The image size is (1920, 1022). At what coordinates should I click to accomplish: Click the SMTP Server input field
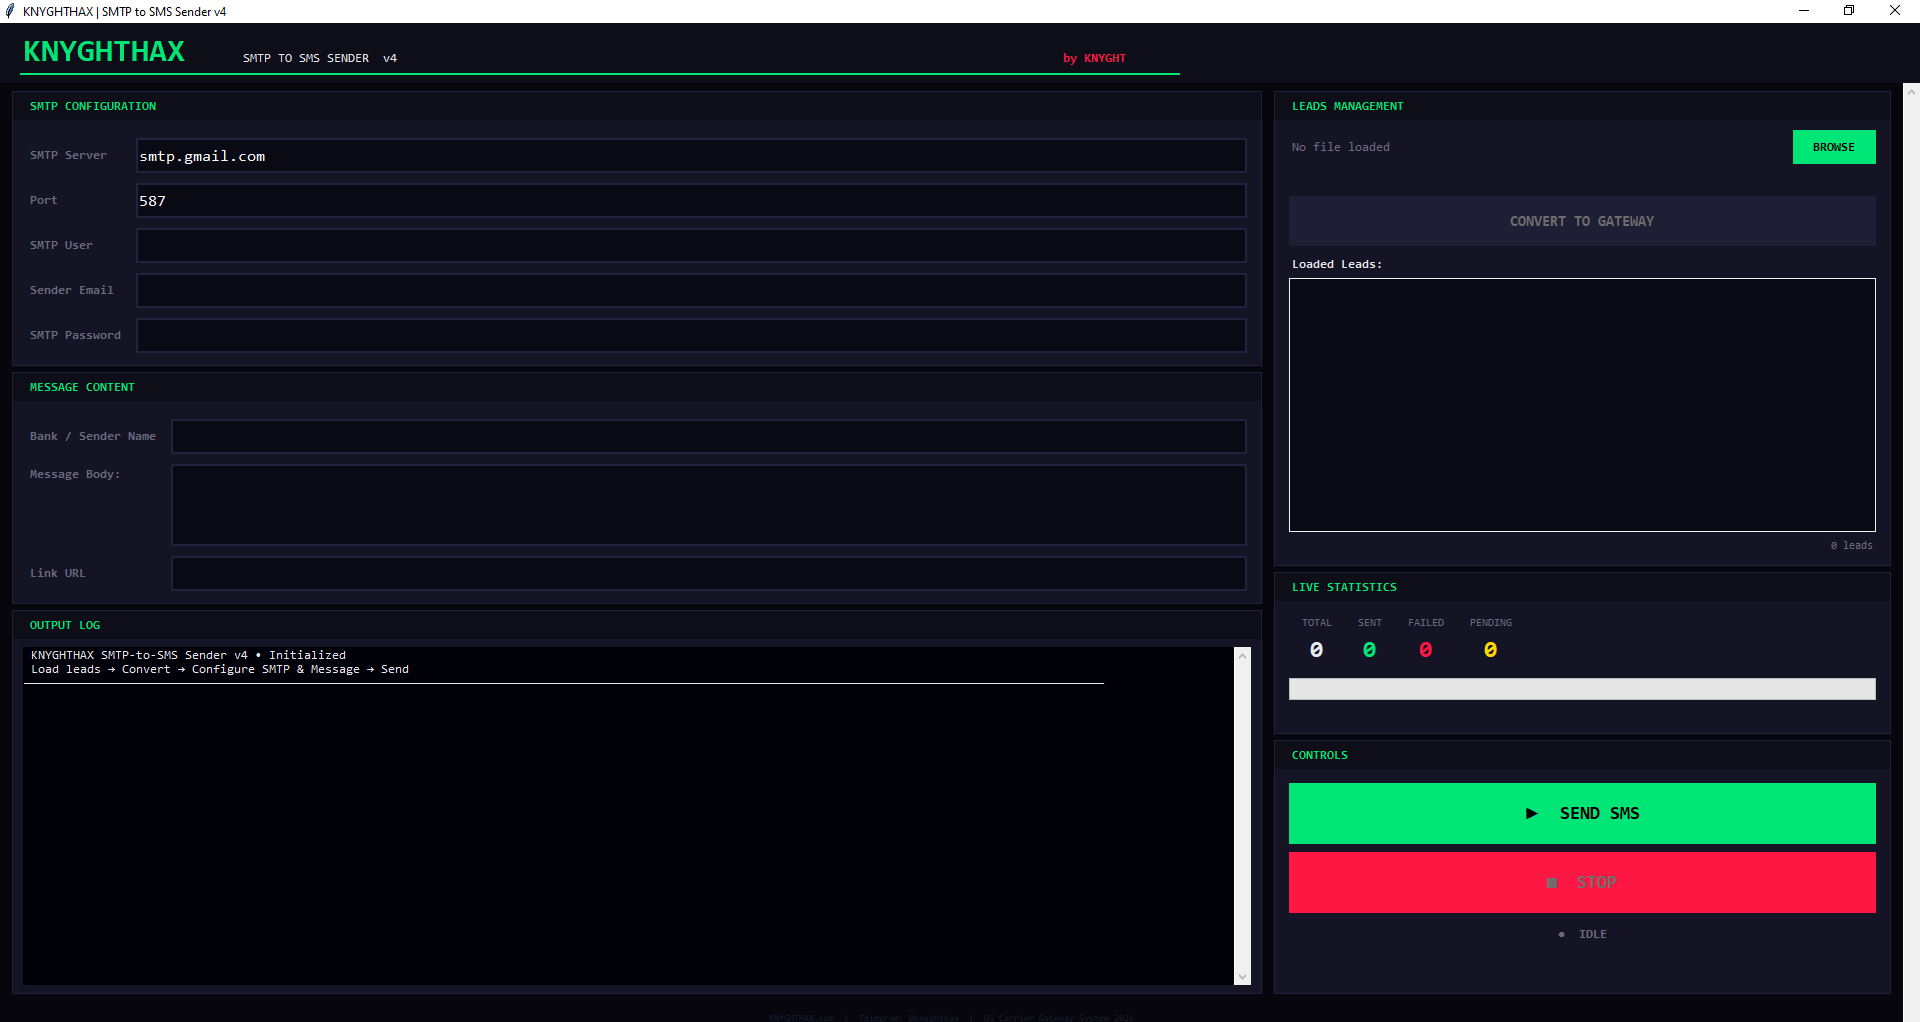691,156
